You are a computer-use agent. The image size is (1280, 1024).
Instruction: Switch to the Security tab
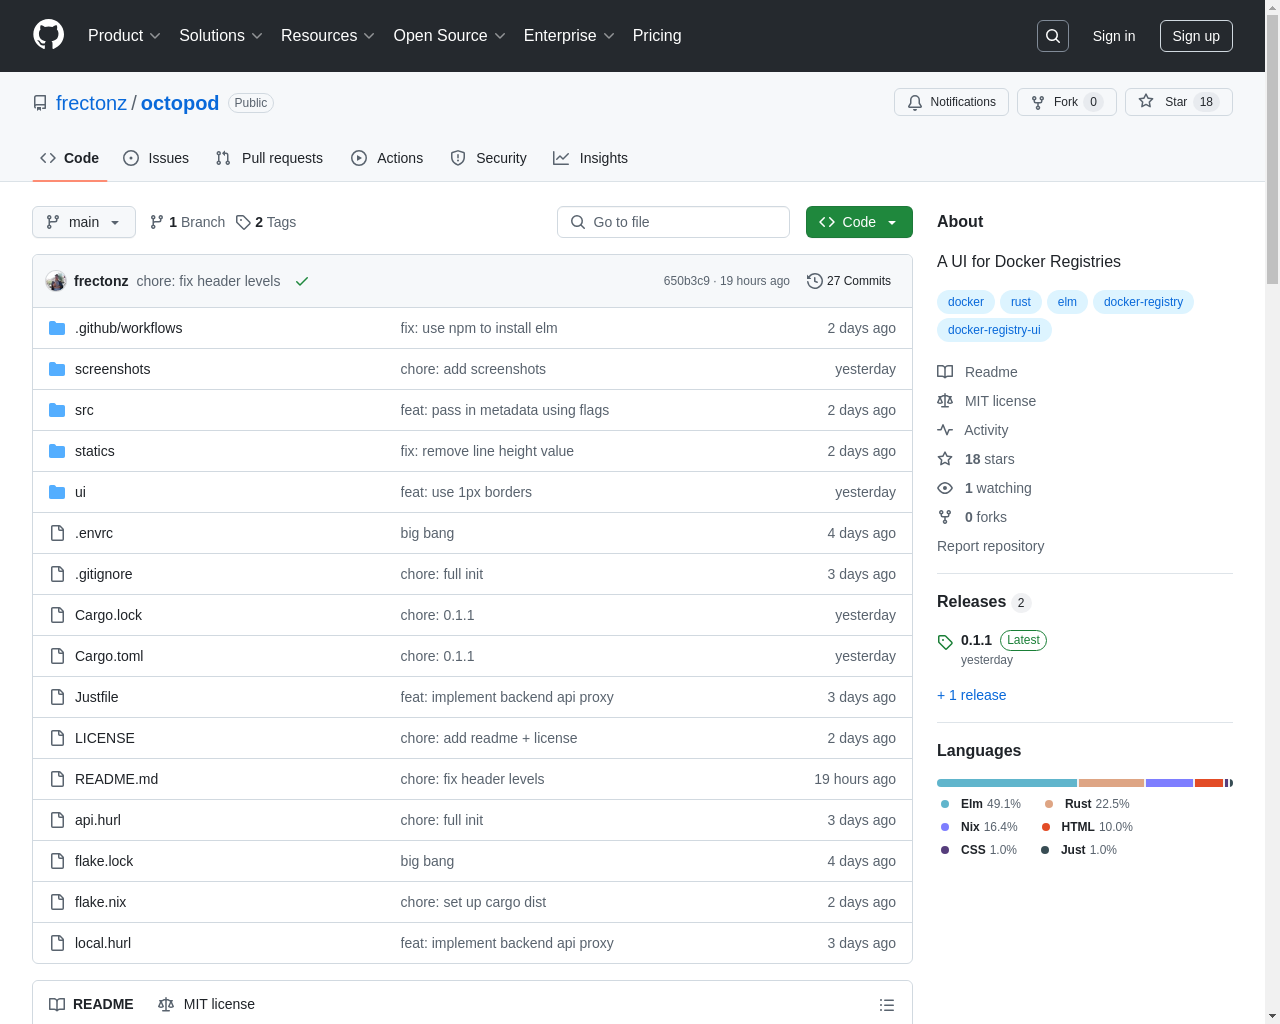click(x=488, y=158)
